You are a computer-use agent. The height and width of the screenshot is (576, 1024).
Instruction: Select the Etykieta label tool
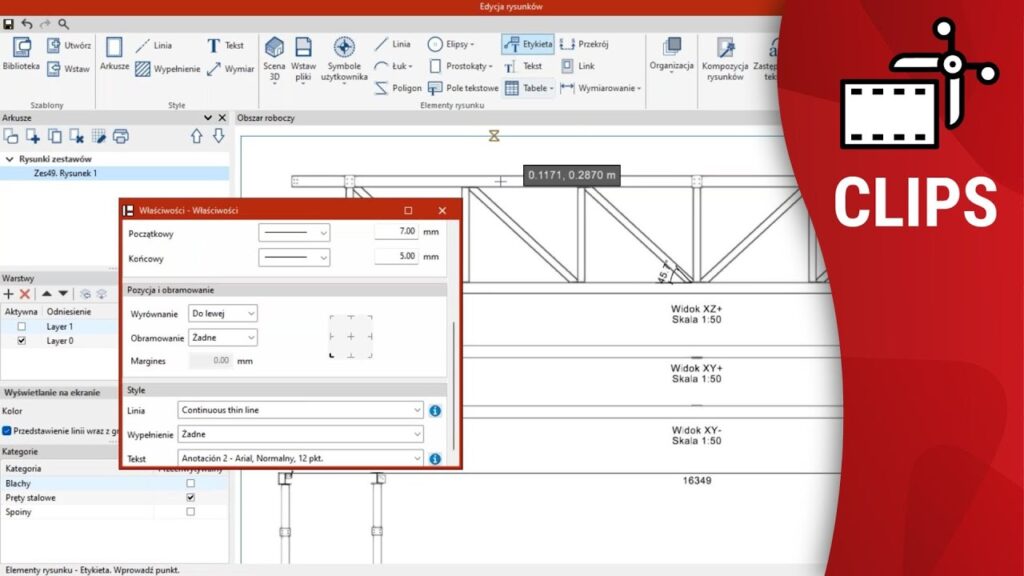pyautogui.click(x=527, y=44)
